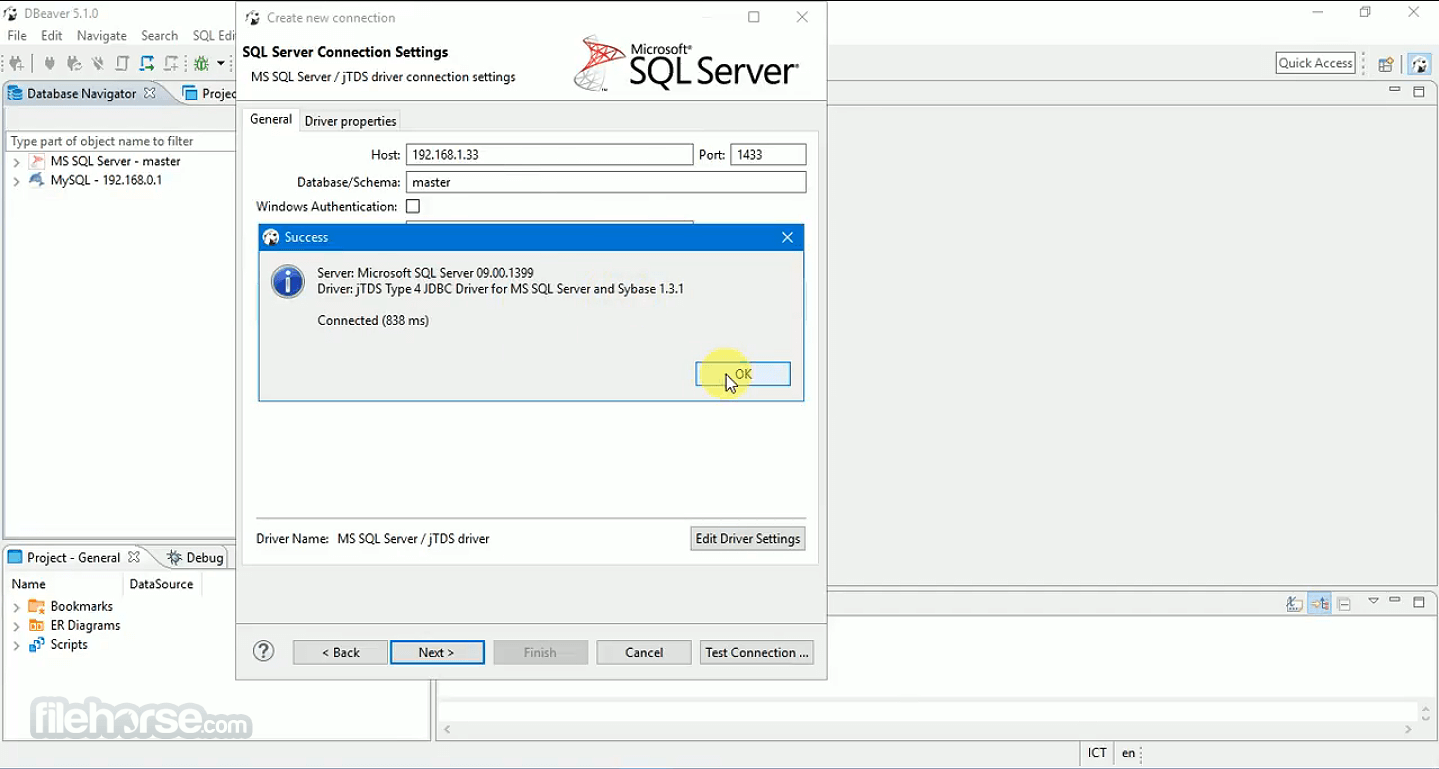
Task: Select the Database Navigator tab
Action: coord(81,93)
